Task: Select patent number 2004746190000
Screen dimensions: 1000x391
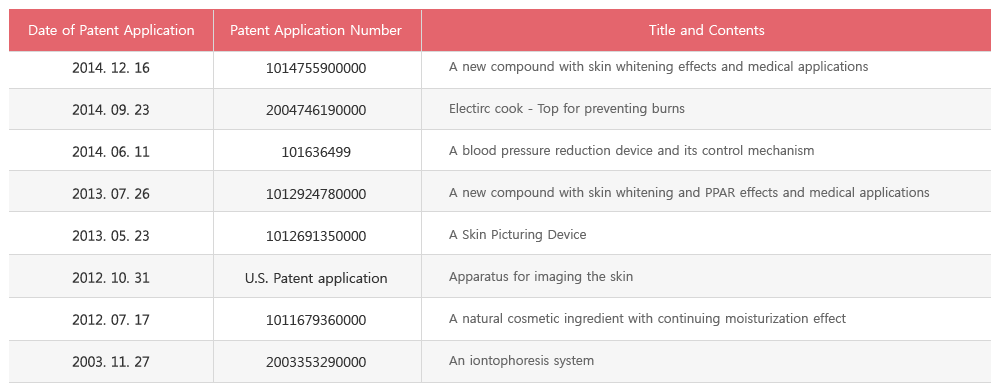Action: (x=316, y=110)
